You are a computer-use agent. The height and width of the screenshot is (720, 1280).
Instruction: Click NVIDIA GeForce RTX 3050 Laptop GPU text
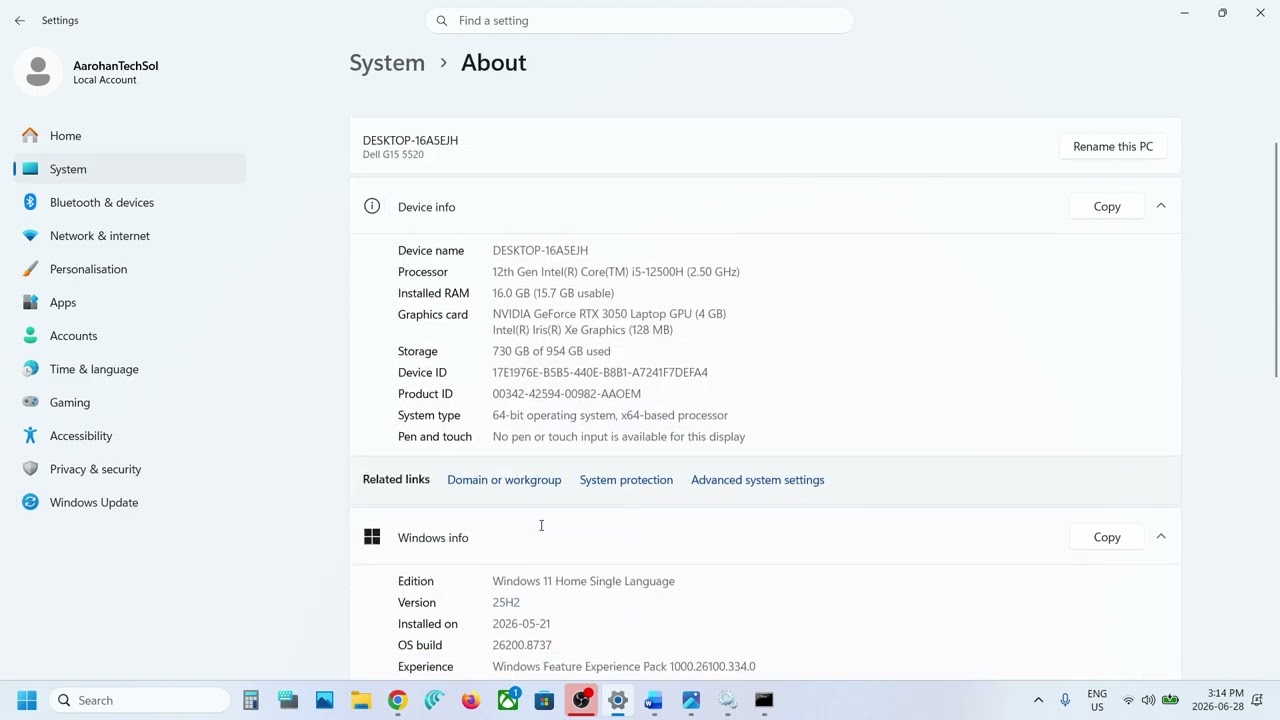[609, 314]
